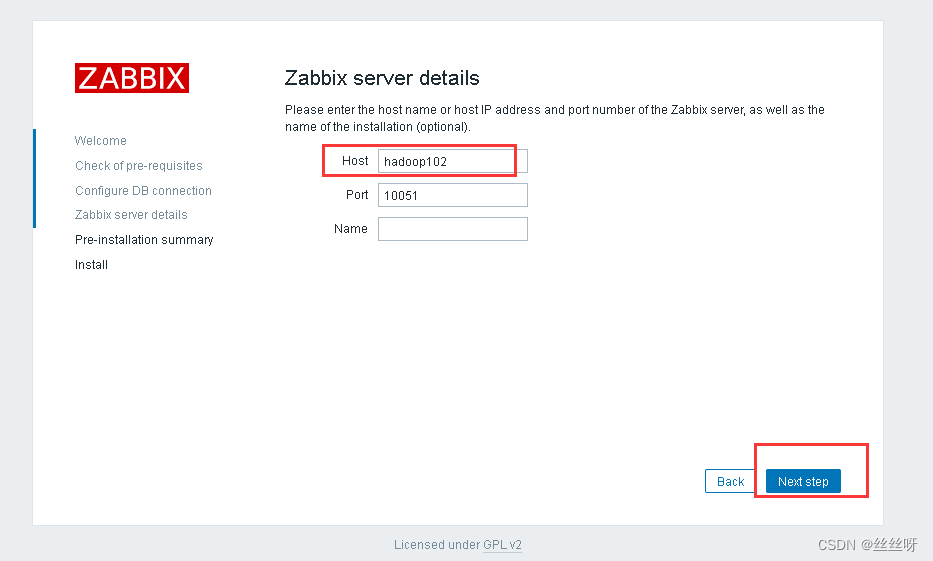
Task: Click the CSDN watermark text
Action: (x=867, y=544)
